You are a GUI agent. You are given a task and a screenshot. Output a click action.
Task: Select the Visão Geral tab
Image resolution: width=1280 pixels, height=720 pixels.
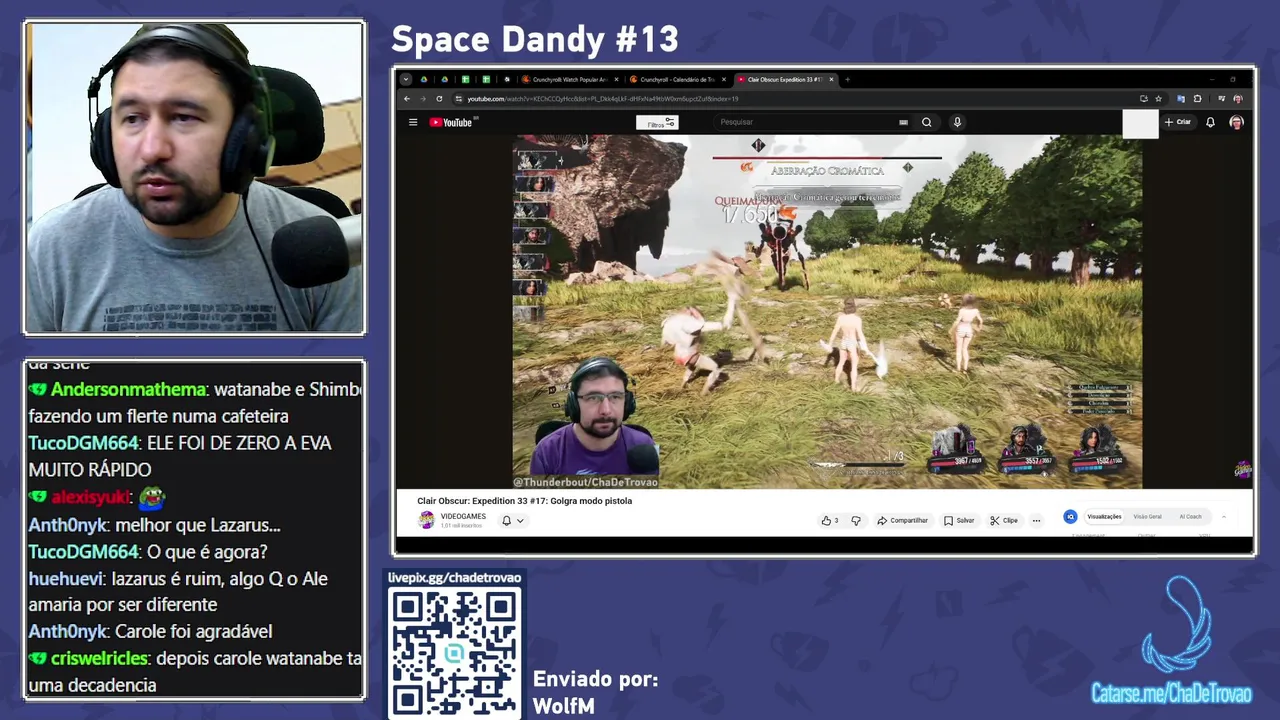pos(1147,517)
